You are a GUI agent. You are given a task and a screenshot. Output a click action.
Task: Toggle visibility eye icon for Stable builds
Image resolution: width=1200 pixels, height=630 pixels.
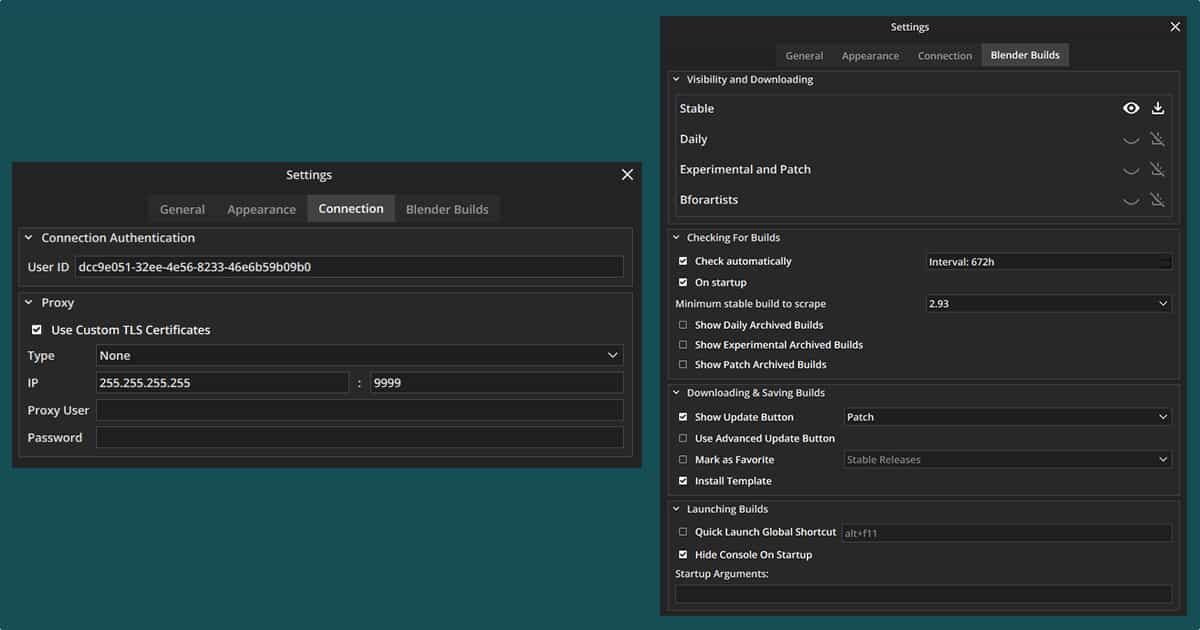click(1131, 109)
